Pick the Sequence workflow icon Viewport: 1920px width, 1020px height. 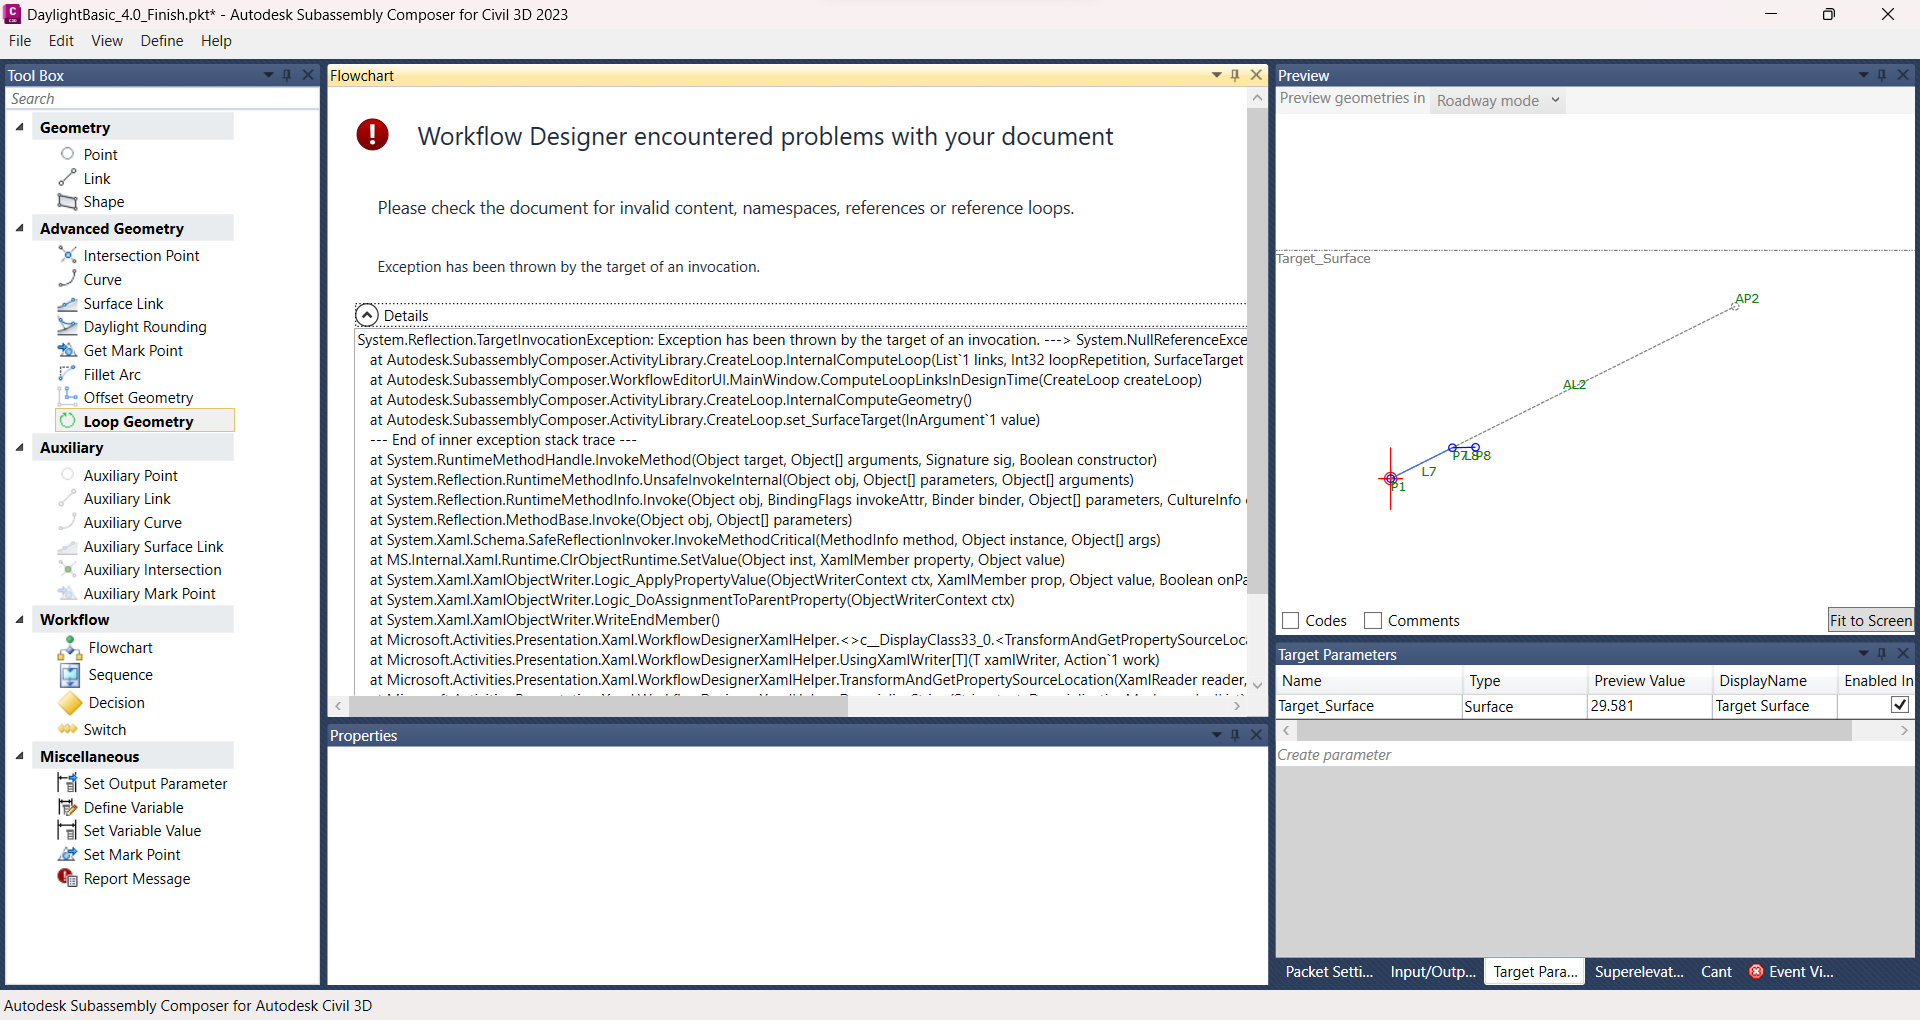(69, 675)
